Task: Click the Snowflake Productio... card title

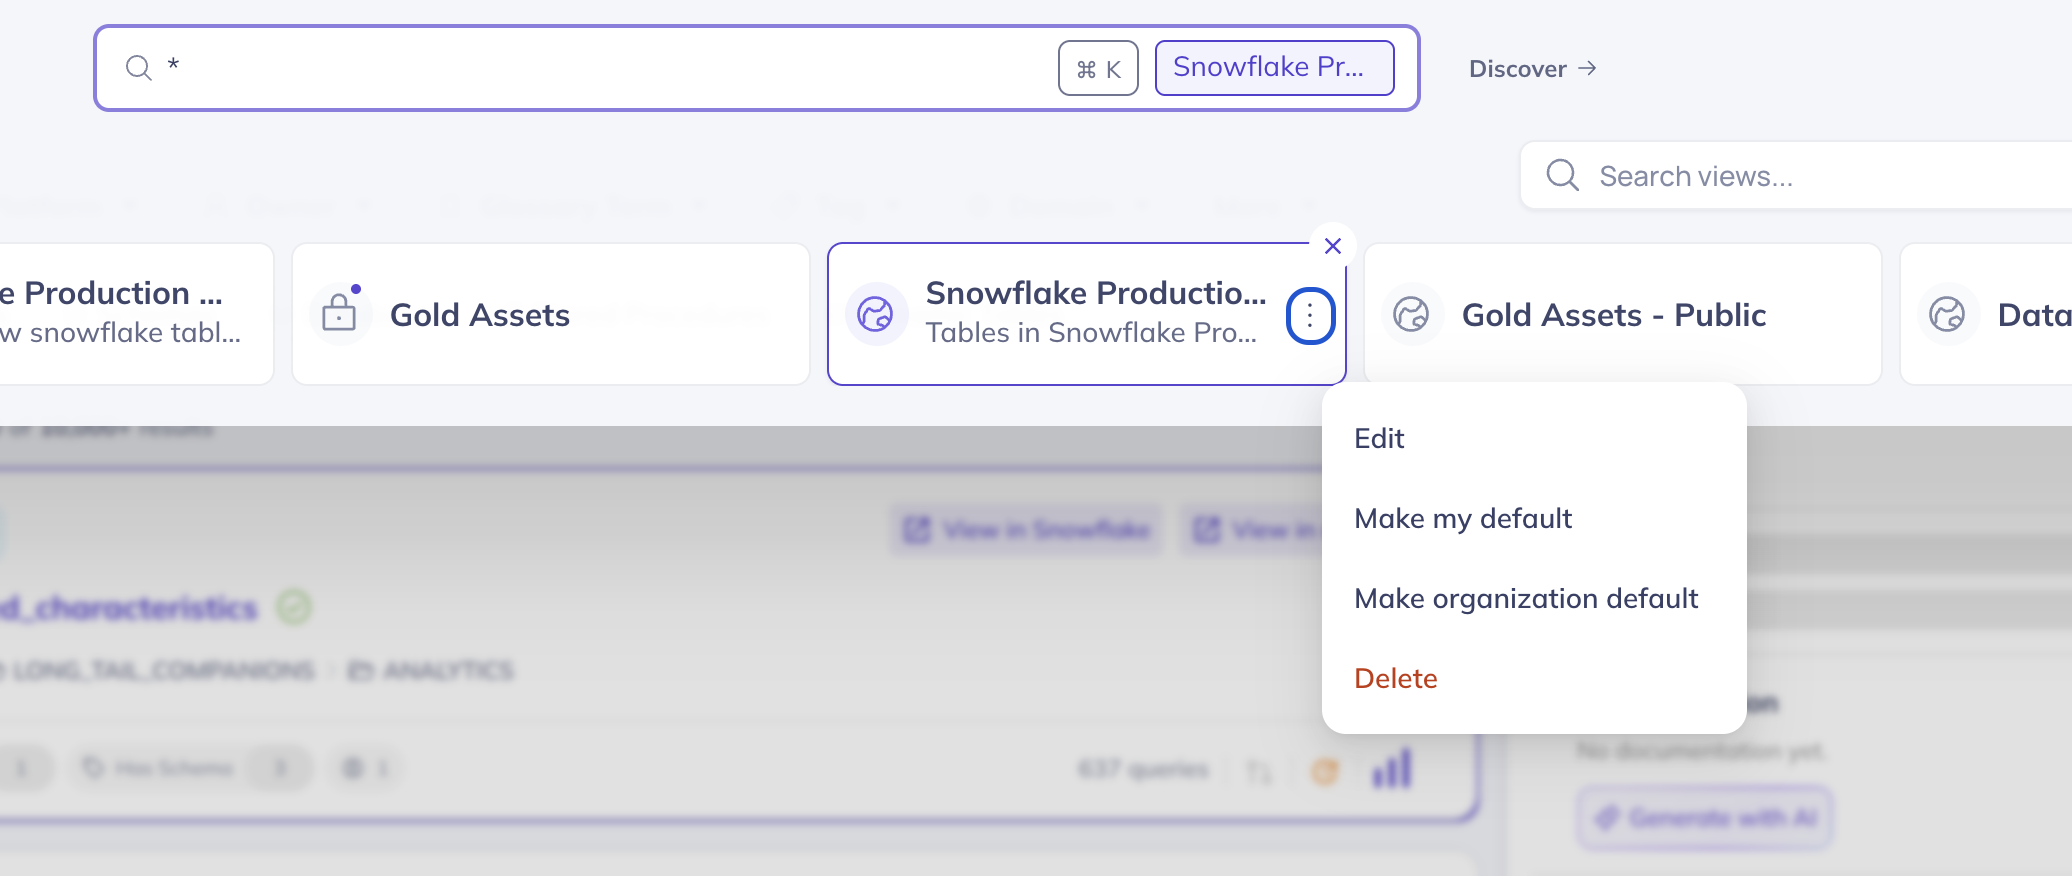Action: click(x=1096, y=293)
